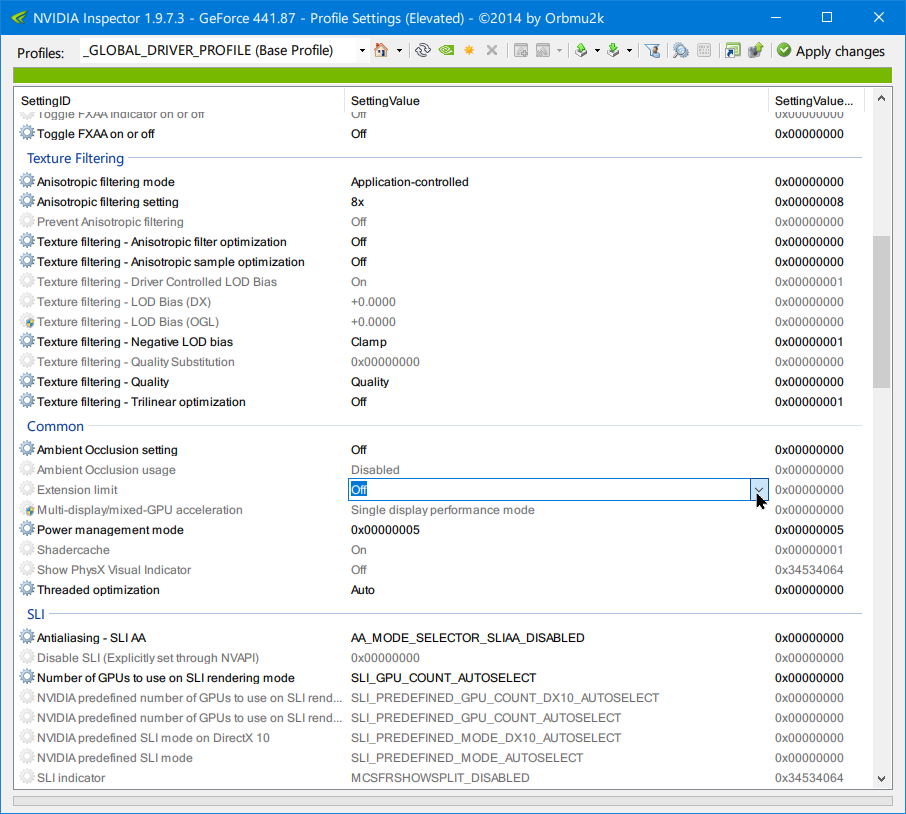Image resolution: width=906 pixels, height=814 pixels.
Task: Select the 8x anisotropic filtering value
Action: (358, 202)
